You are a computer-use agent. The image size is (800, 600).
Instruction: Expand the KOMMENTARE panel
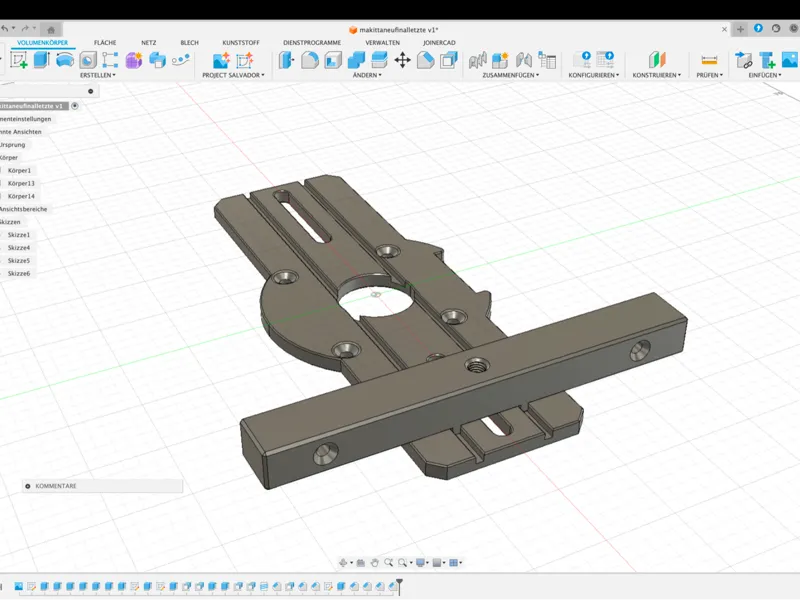tap(28, 486)
